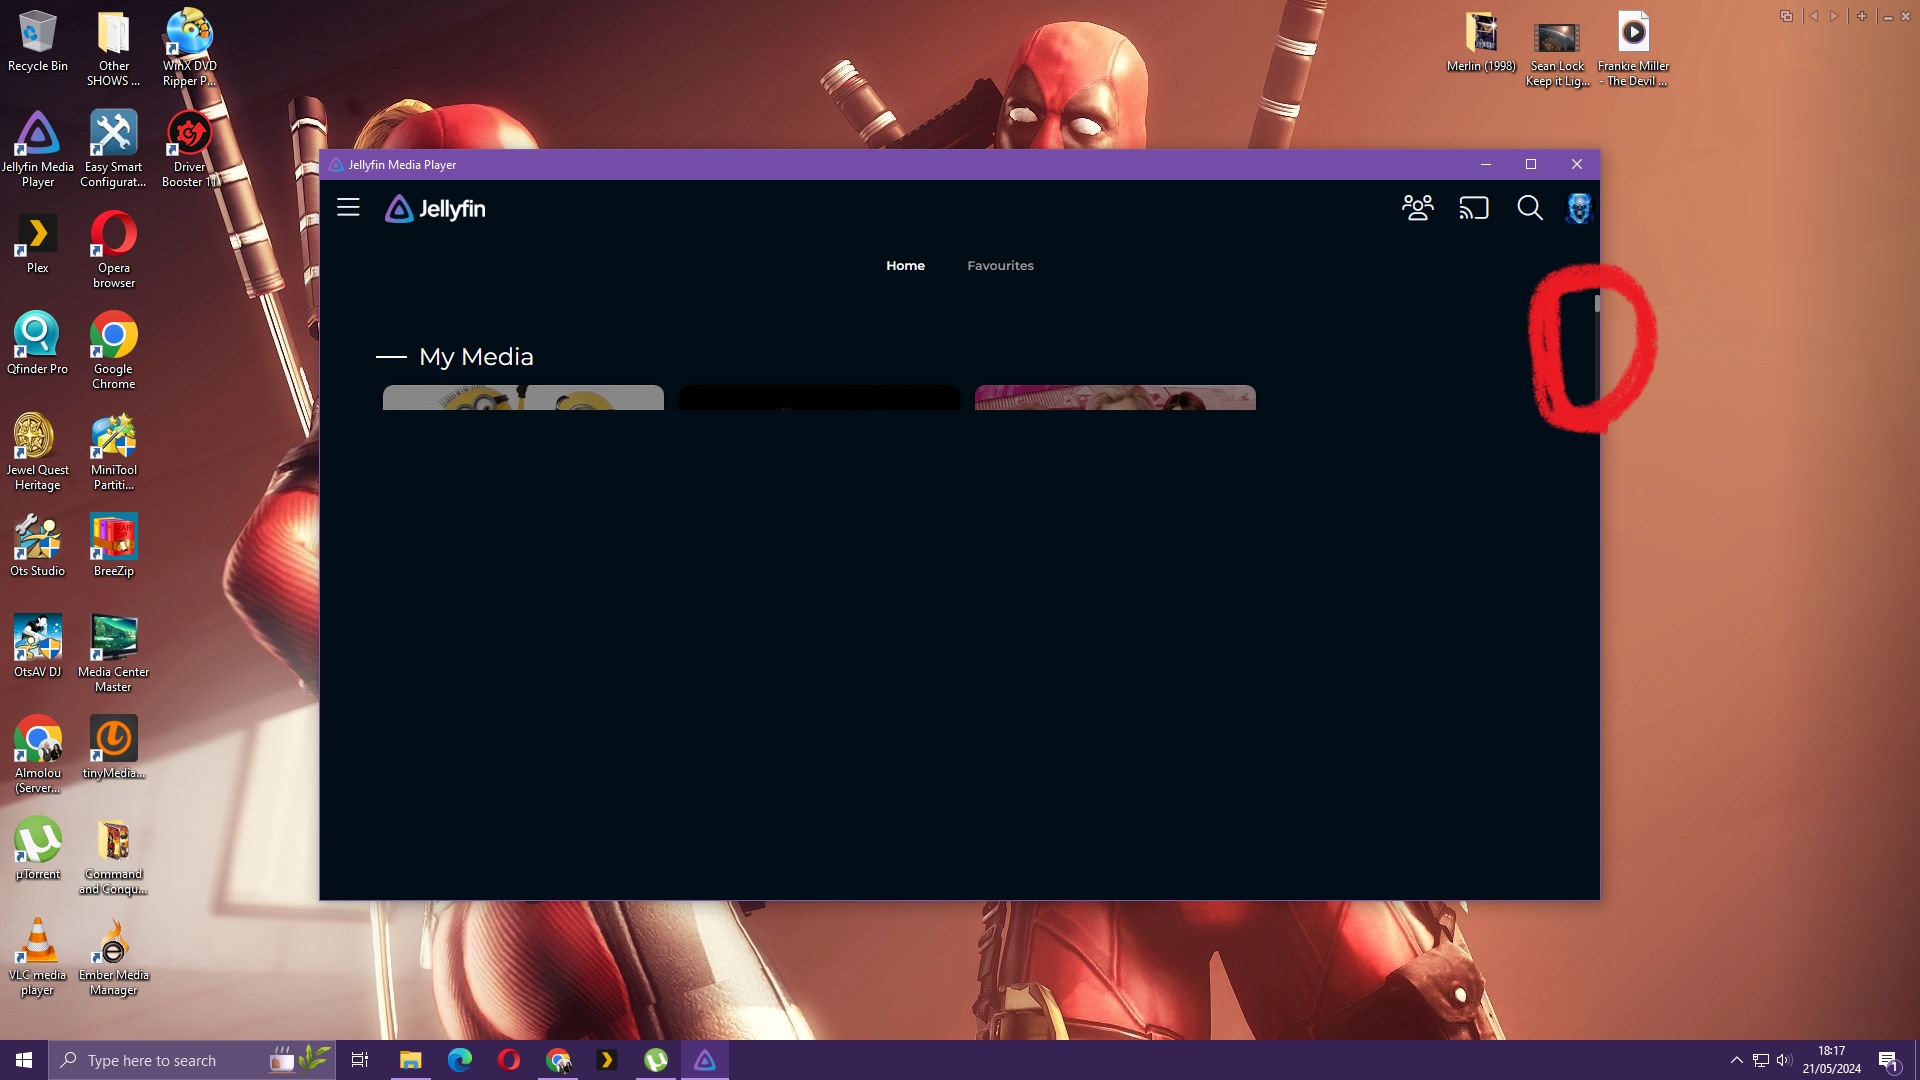
Task: Click the Cast to device icon
Action: (x=1473, y=208)
